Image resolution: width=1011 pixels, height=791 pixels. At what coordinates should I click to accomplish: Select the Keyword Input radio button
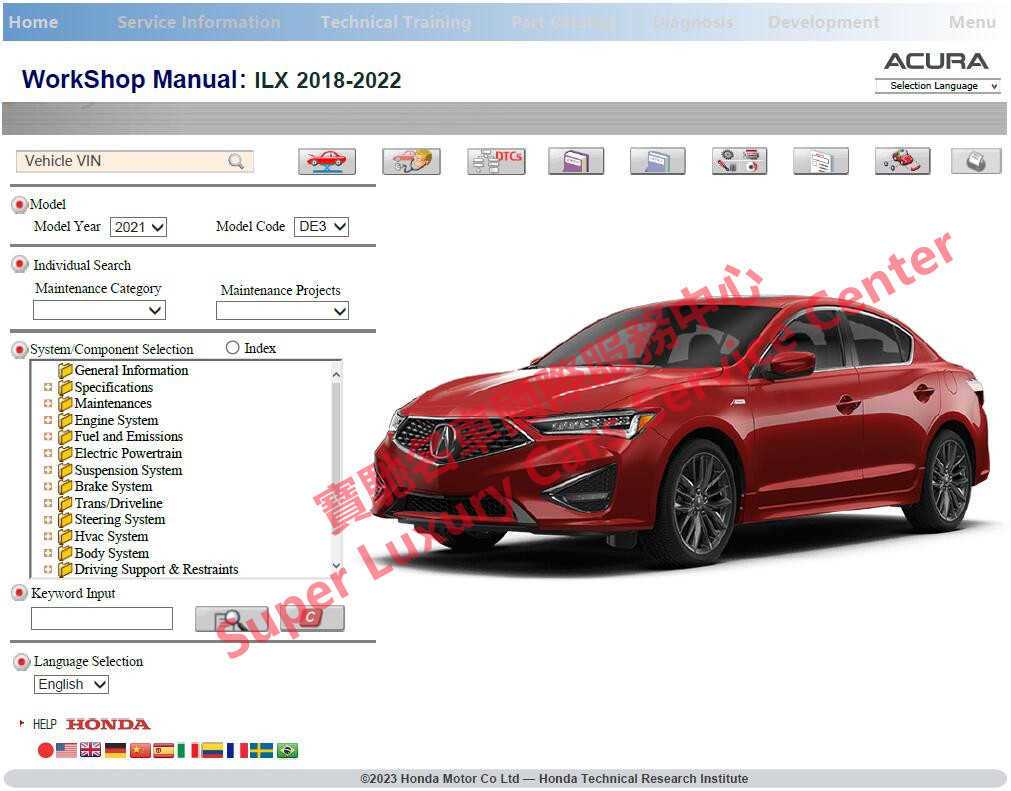19,592
